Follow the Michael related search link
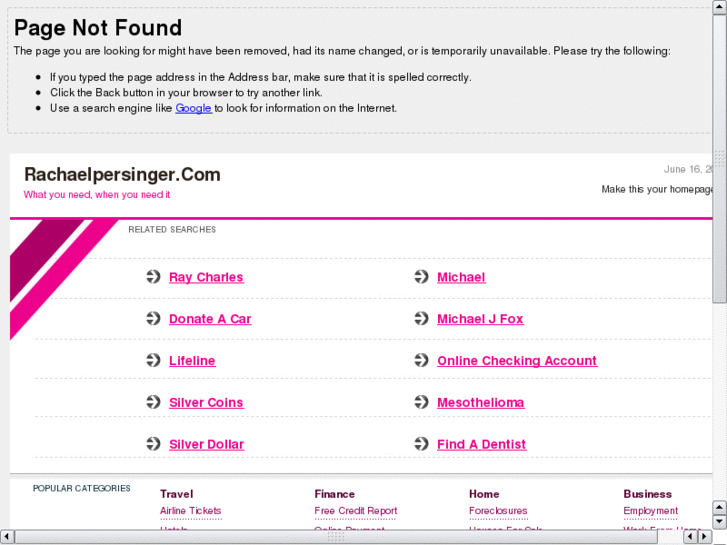The image size is (727, 545). 461,277
